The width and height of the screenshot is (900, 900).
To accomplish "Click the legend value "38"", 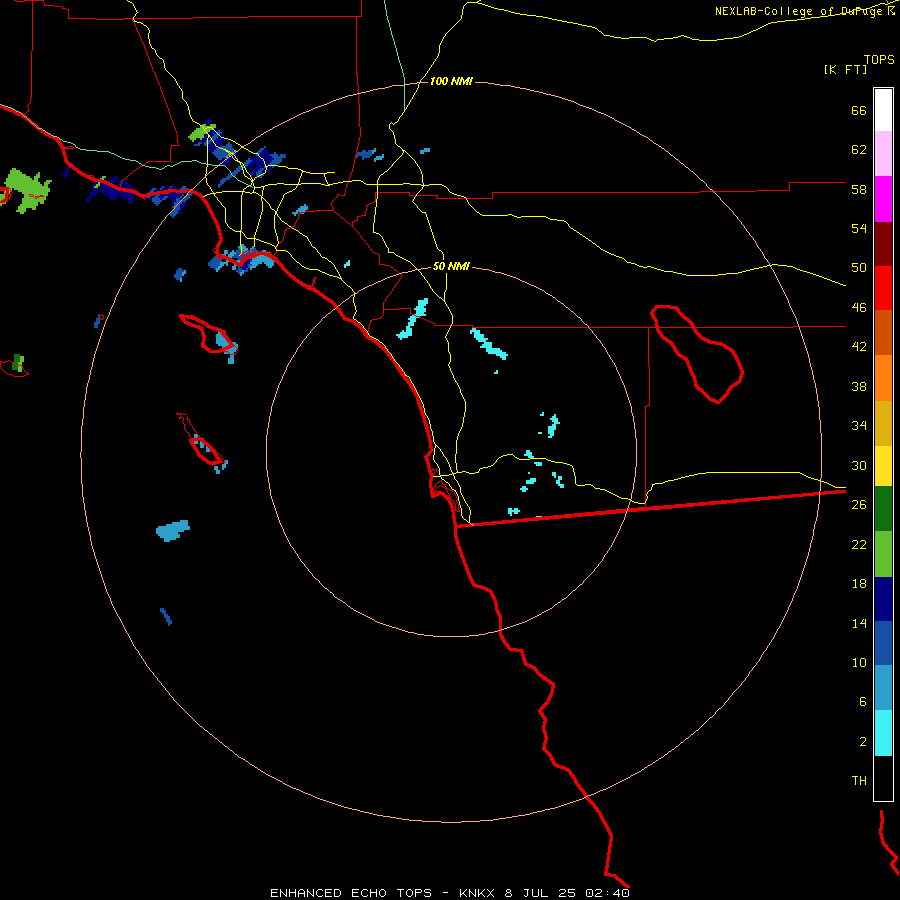I will pyautogui.click(x=859, y=386).
